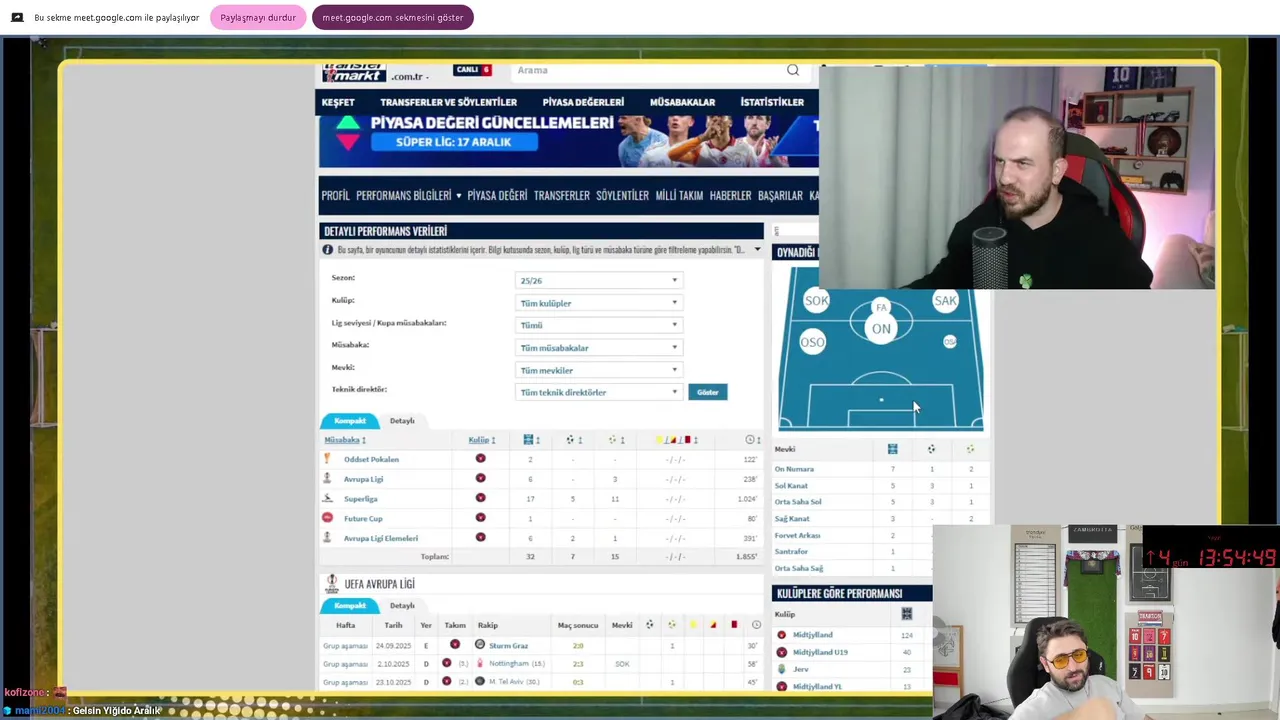This screenshot has height=720, width=1280.
Task: Click the club crest in Oddset Pokalen row
Action: pos(480,459)
